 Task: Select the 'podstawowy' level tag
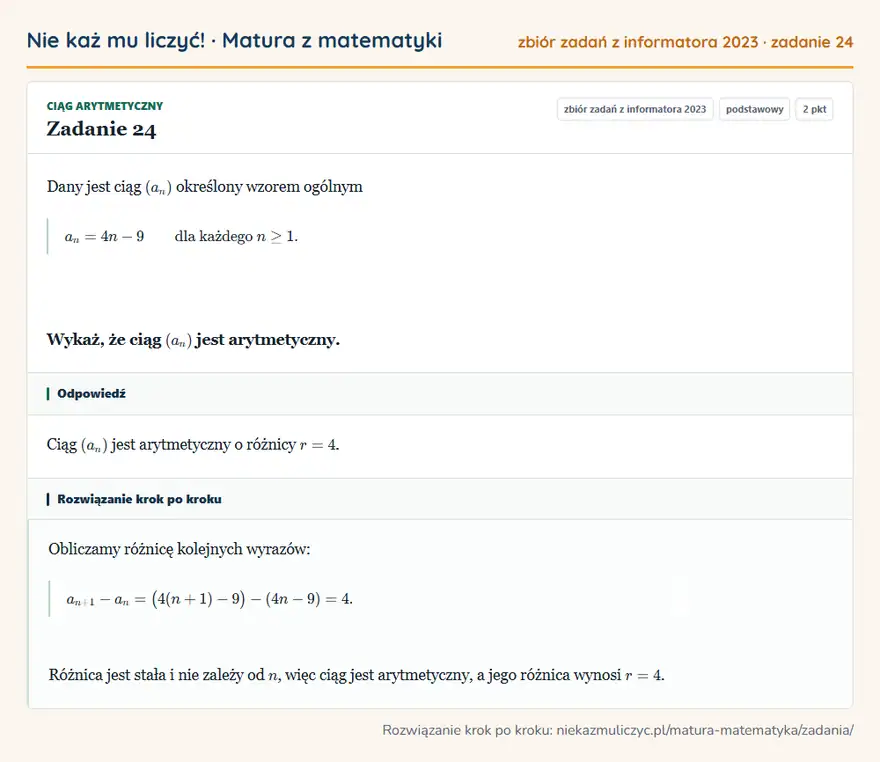tap(754, 109)
